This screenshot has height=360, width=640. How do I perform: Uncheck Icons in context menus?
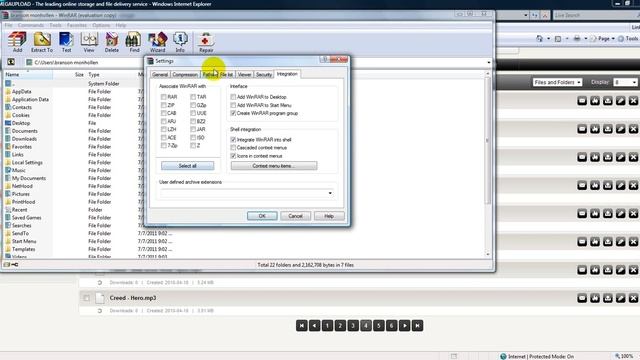[x=233, y=156]
